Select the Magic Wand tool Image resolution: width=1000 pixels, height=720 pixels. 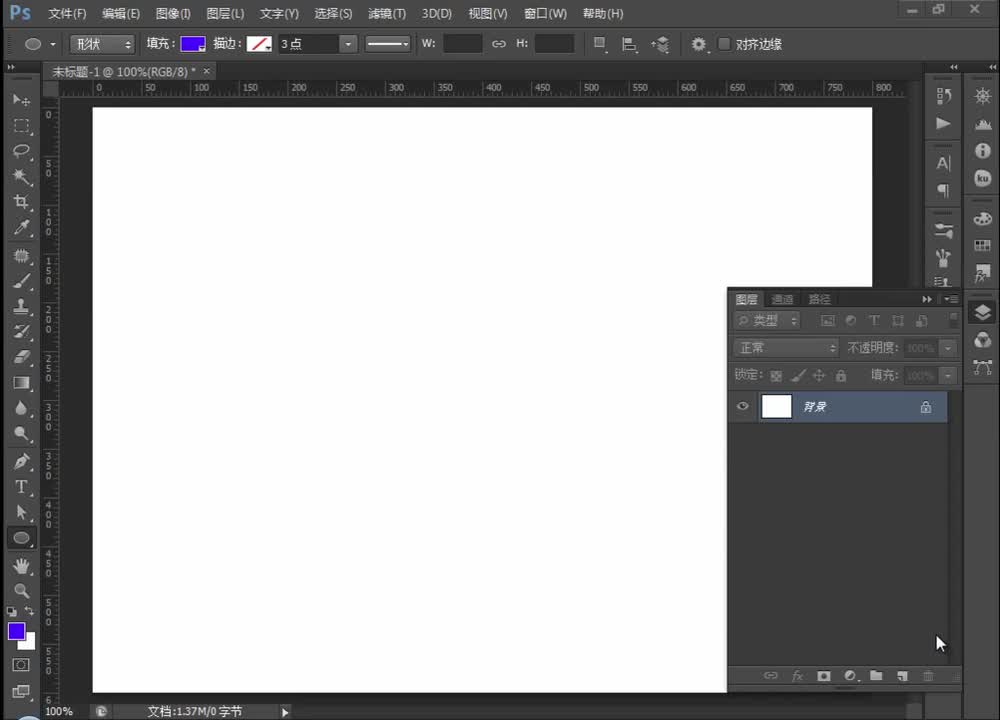click(x=21, y=177)
